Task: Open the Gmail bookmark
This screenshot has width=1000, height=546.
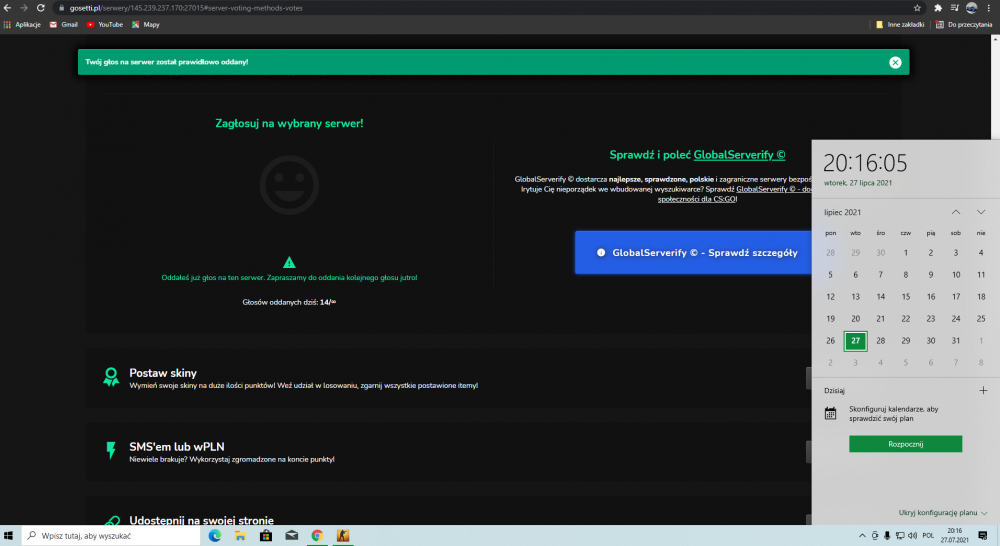Action: pos(64,24)
